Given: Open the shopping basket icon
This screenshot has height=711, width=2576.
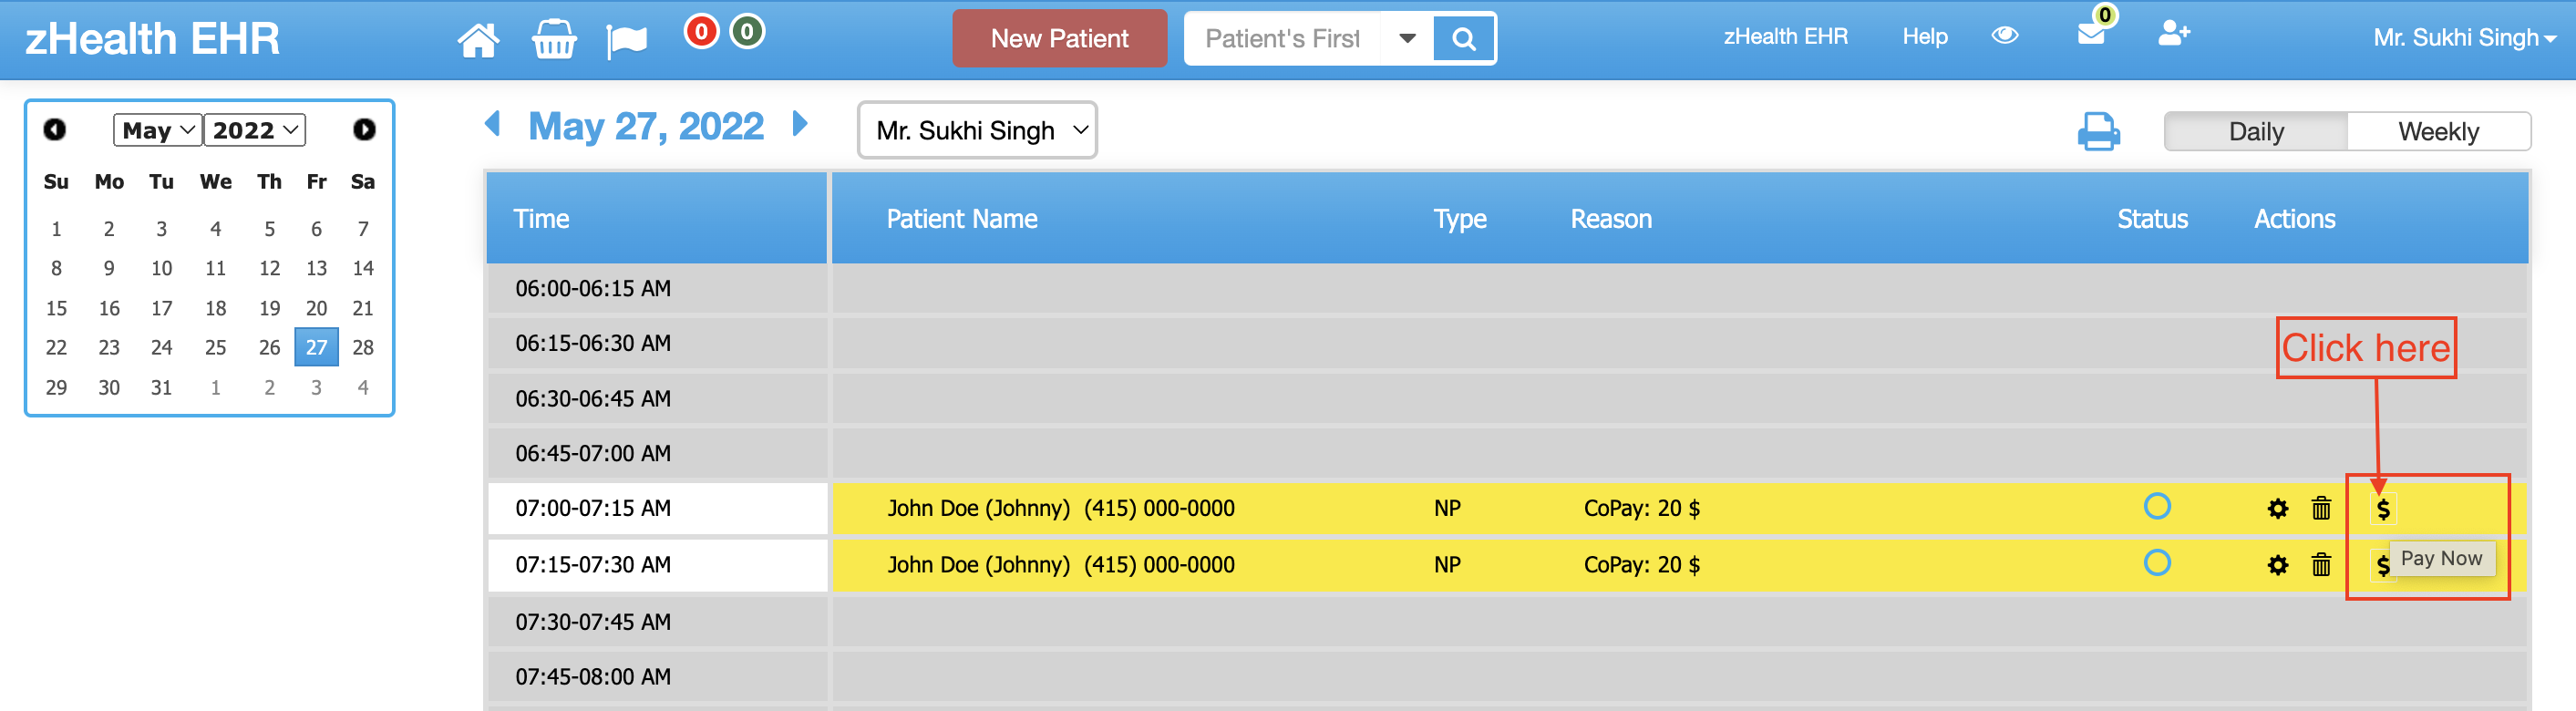Looking at the screenshot, I should click(x=553, y=39).
